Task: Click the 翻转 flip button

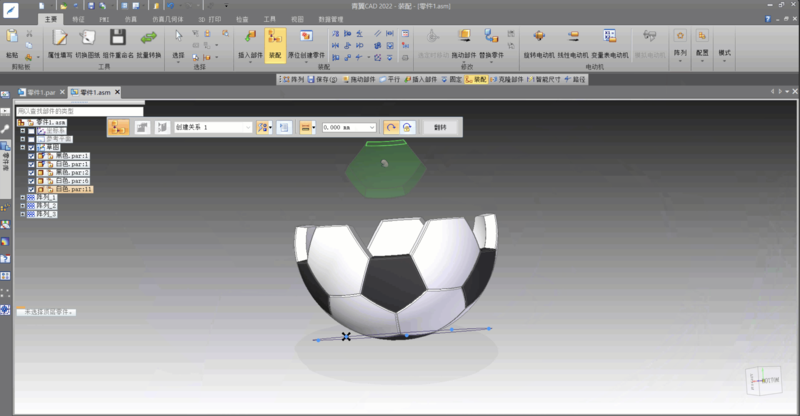Action: pyautogui.click(x=441, y=128)
